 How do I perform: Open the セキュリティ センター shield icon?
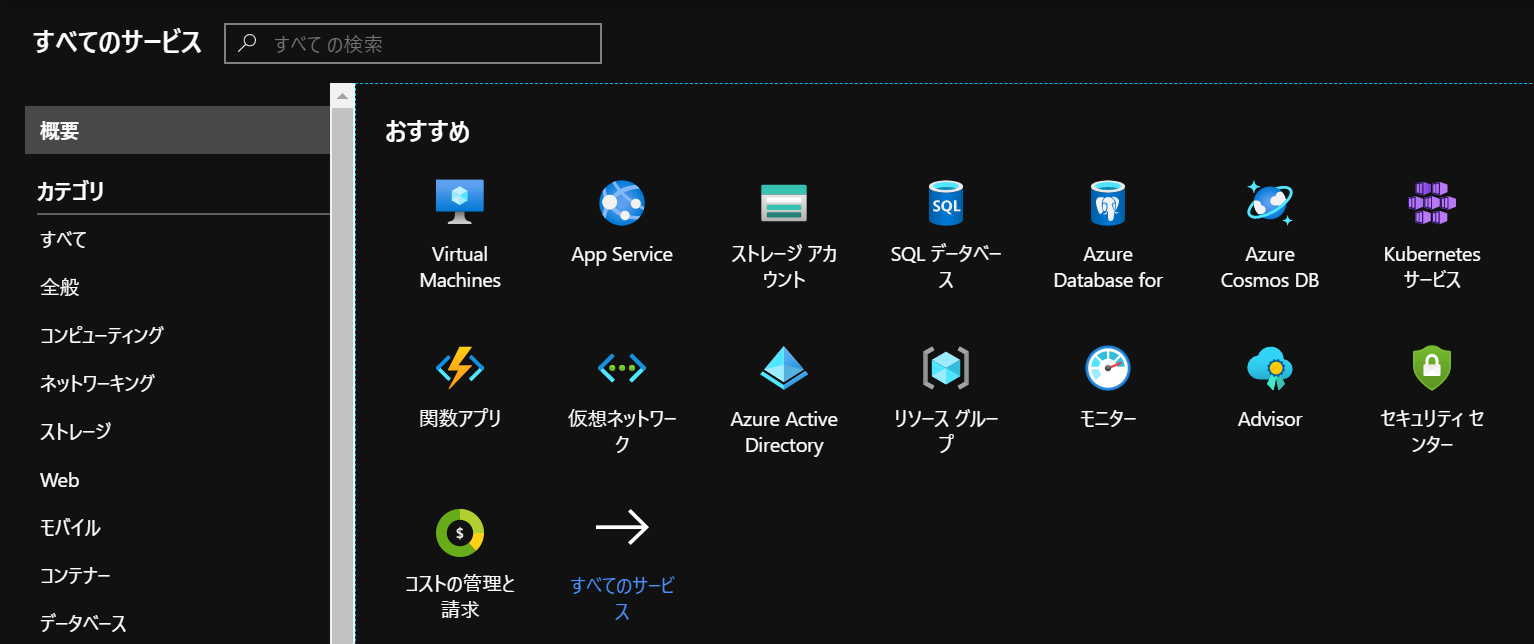[1432, 368]
